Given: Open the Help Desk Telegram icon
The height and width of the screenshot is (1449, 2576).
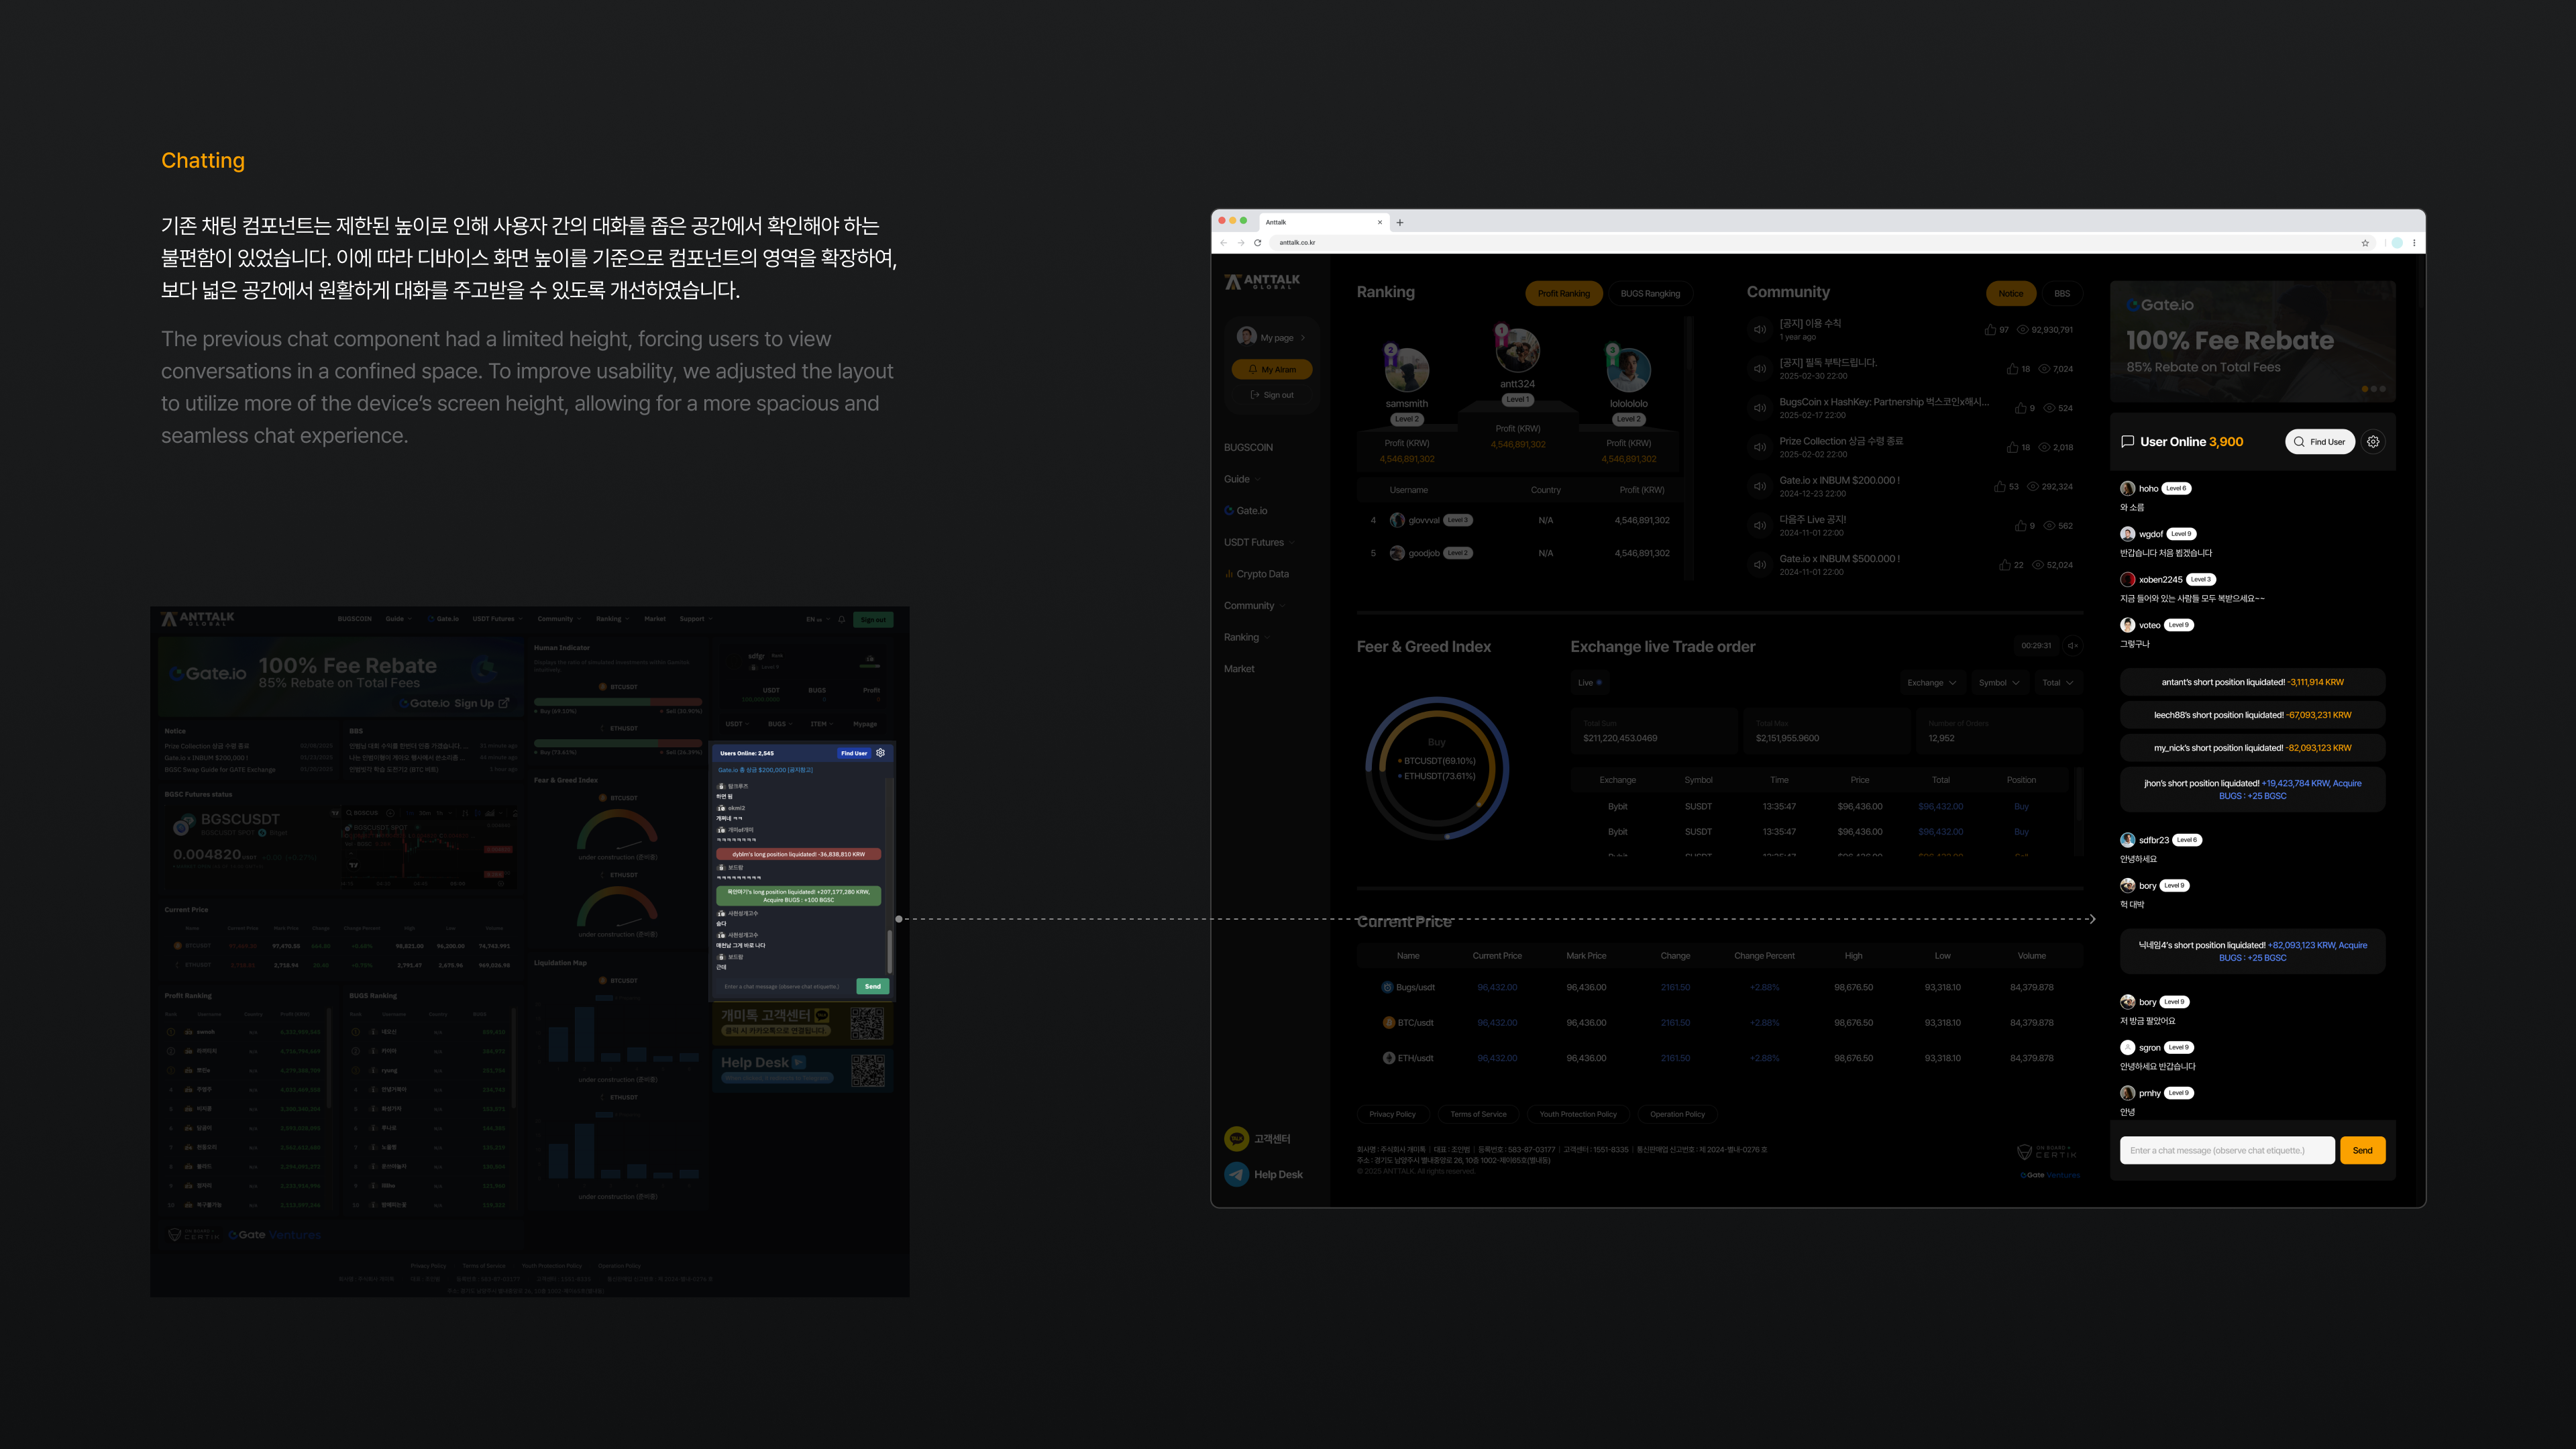Looking at the screenshot, I should [1237, 1174].
